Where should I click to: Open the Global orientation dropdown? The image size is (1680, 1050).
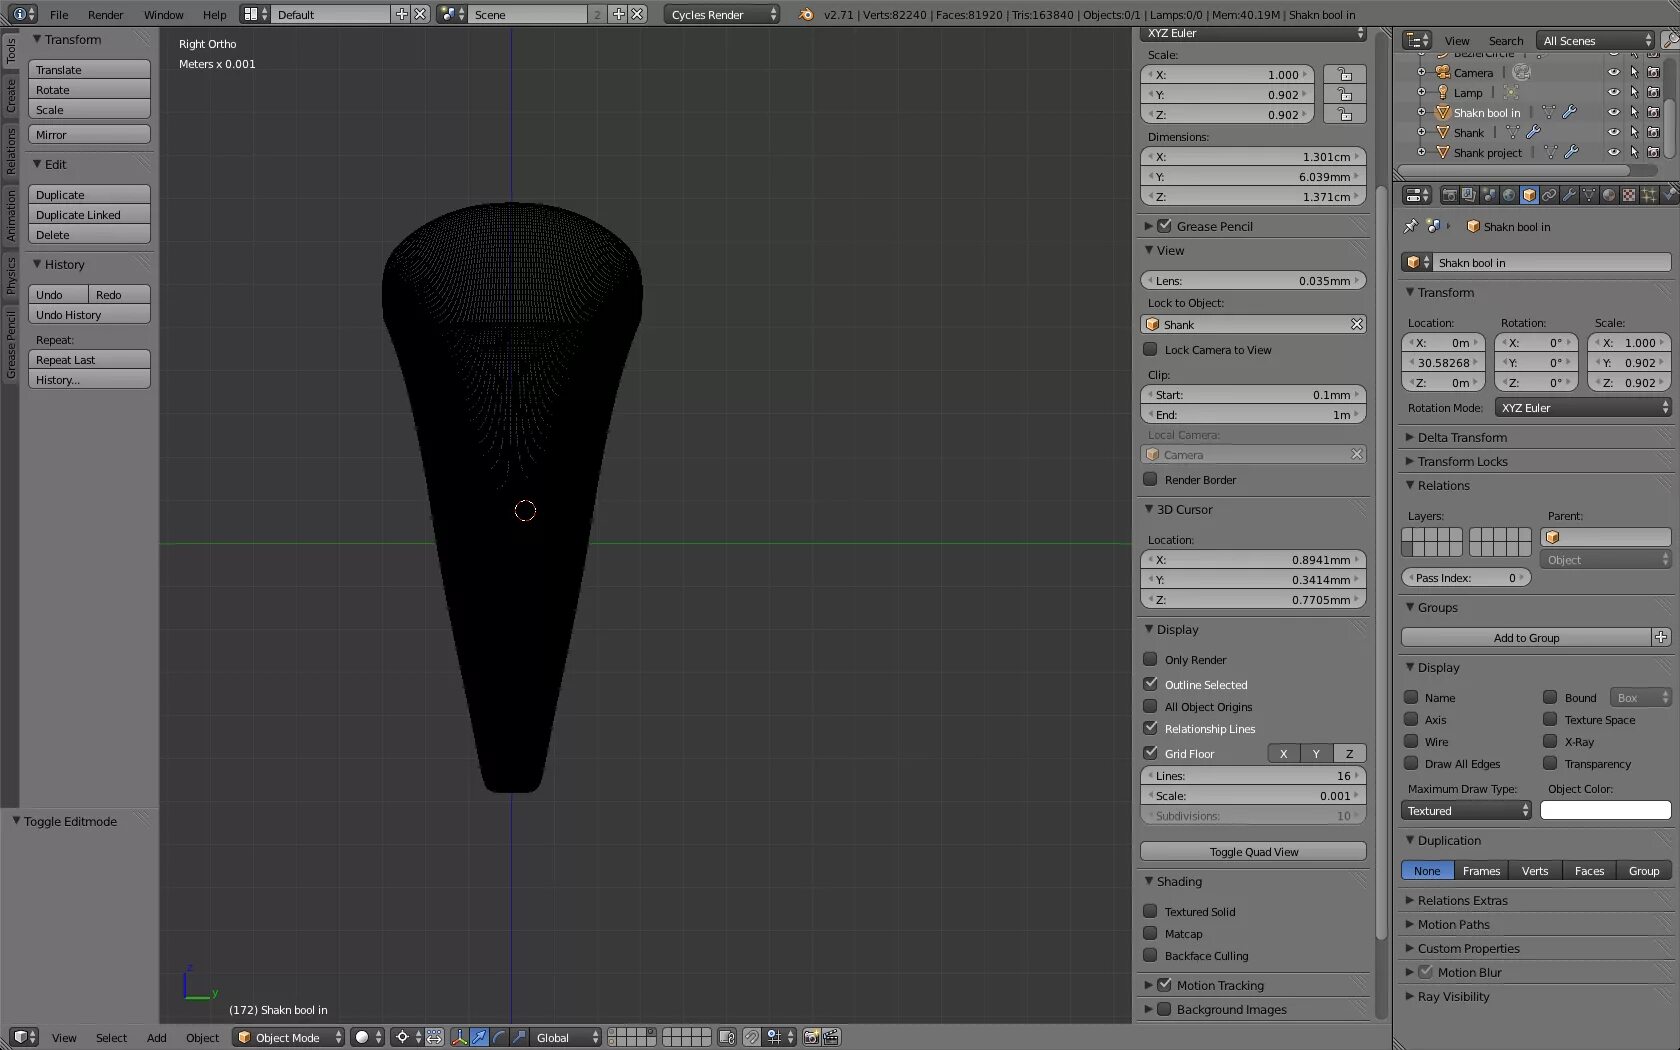click(x=566, y=1037)
